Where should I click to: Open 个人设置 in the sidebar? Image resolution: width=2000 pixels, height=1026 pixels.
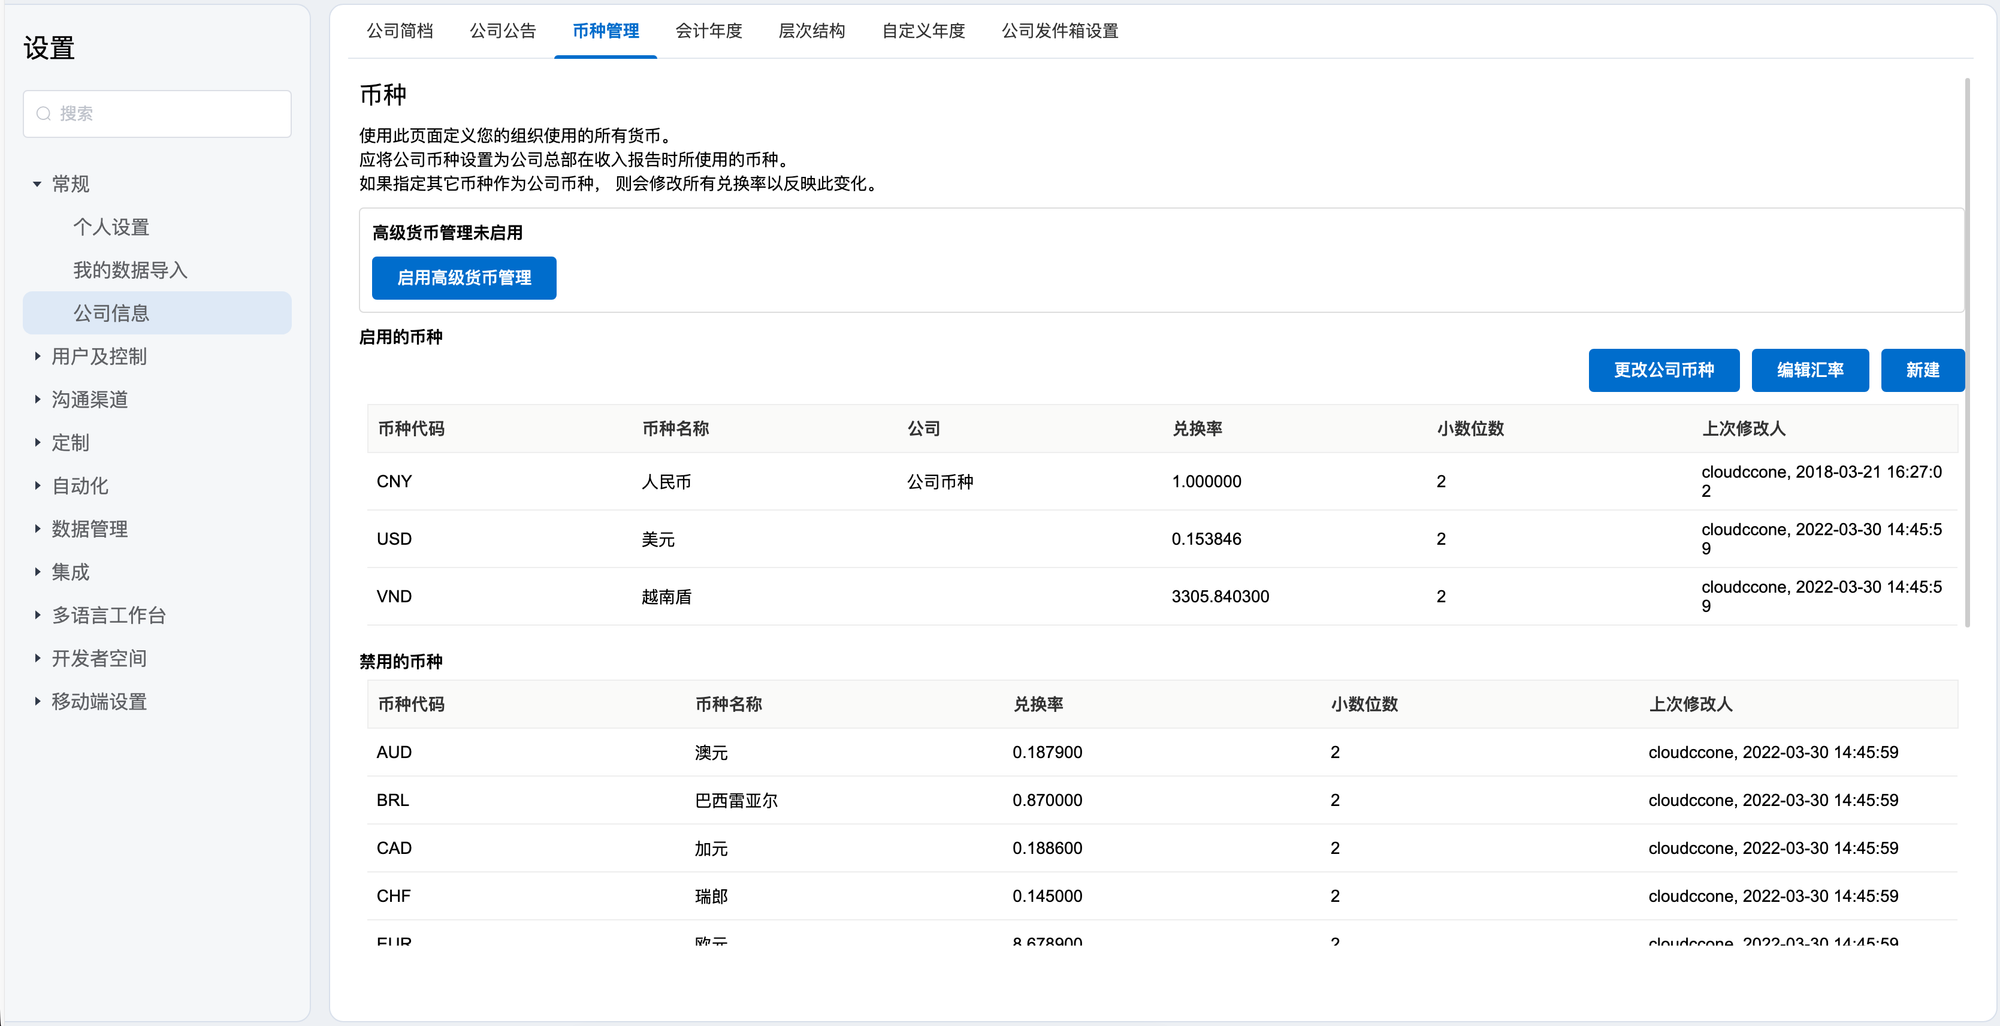tap(111, 227)
